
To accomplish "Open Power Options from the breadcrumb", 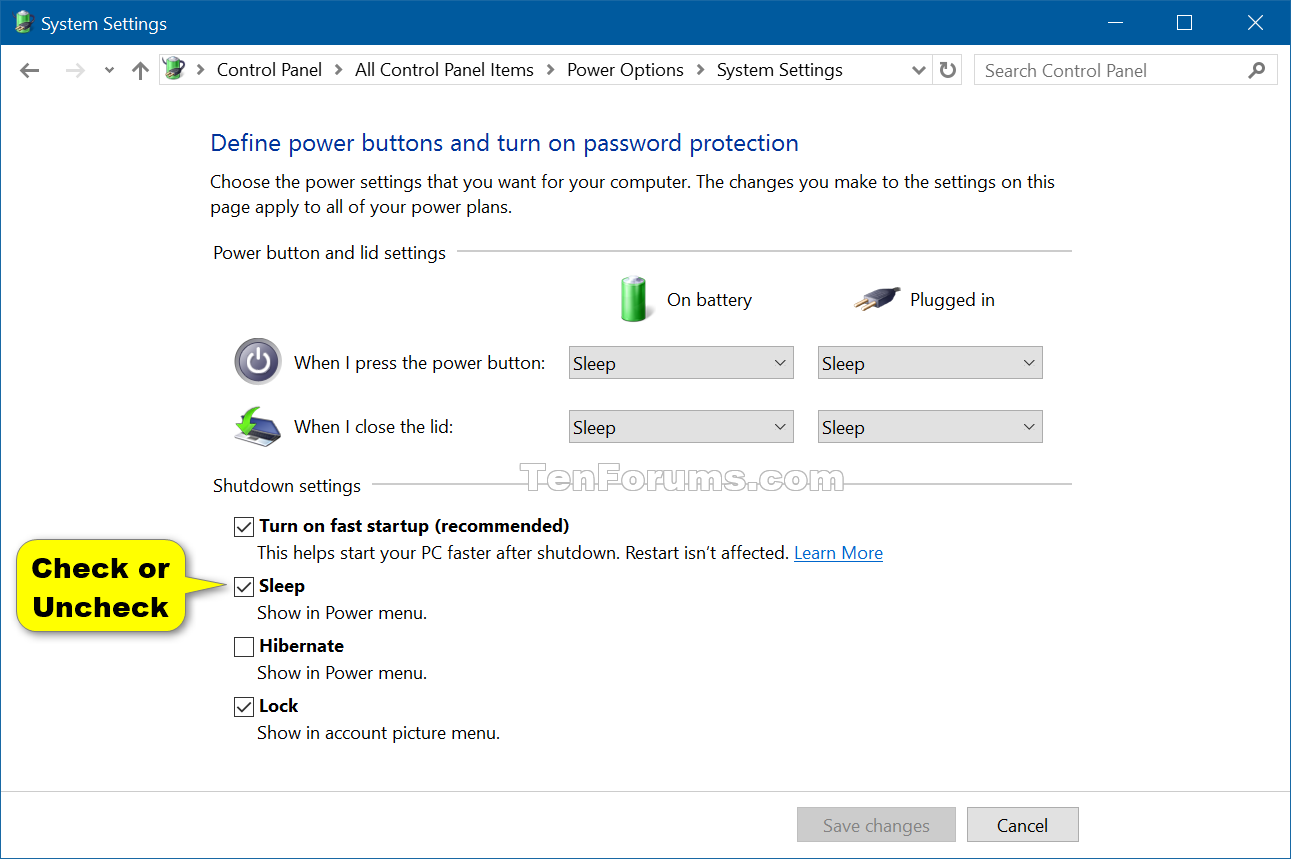I will point(625,70).
